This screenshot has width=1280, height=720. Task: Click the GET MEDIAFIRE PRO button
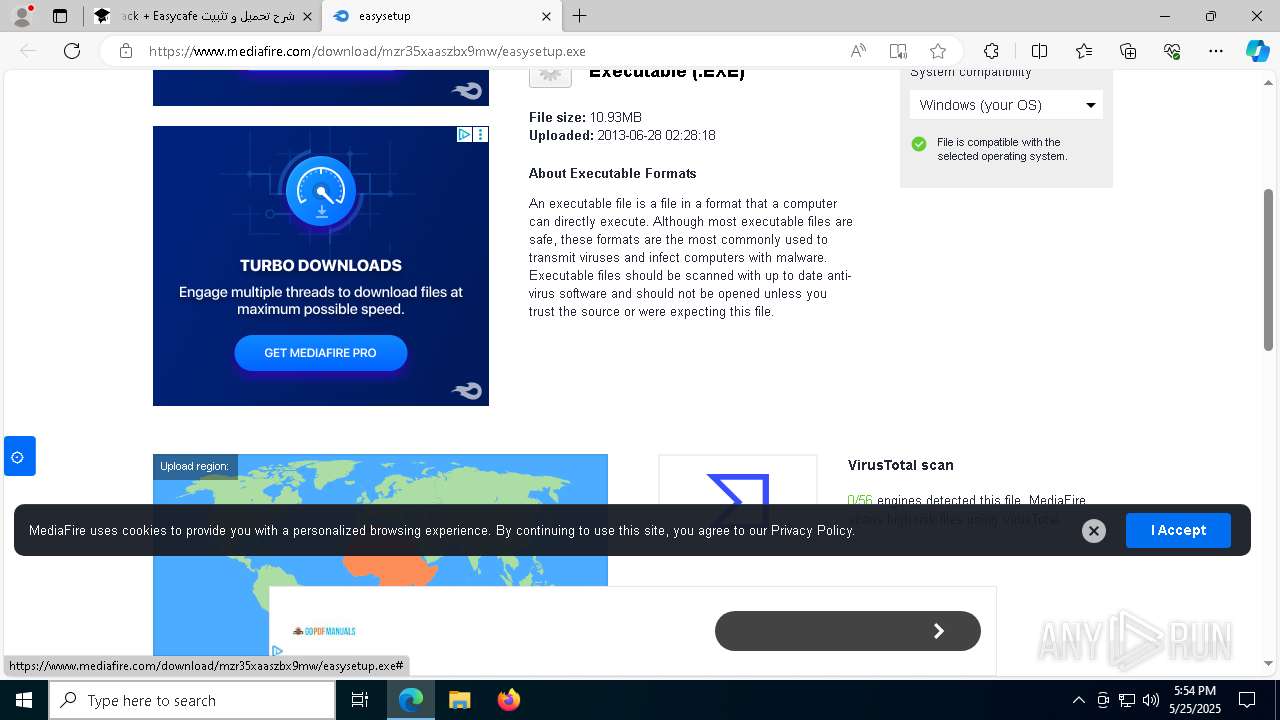click(x=321, y=353)
